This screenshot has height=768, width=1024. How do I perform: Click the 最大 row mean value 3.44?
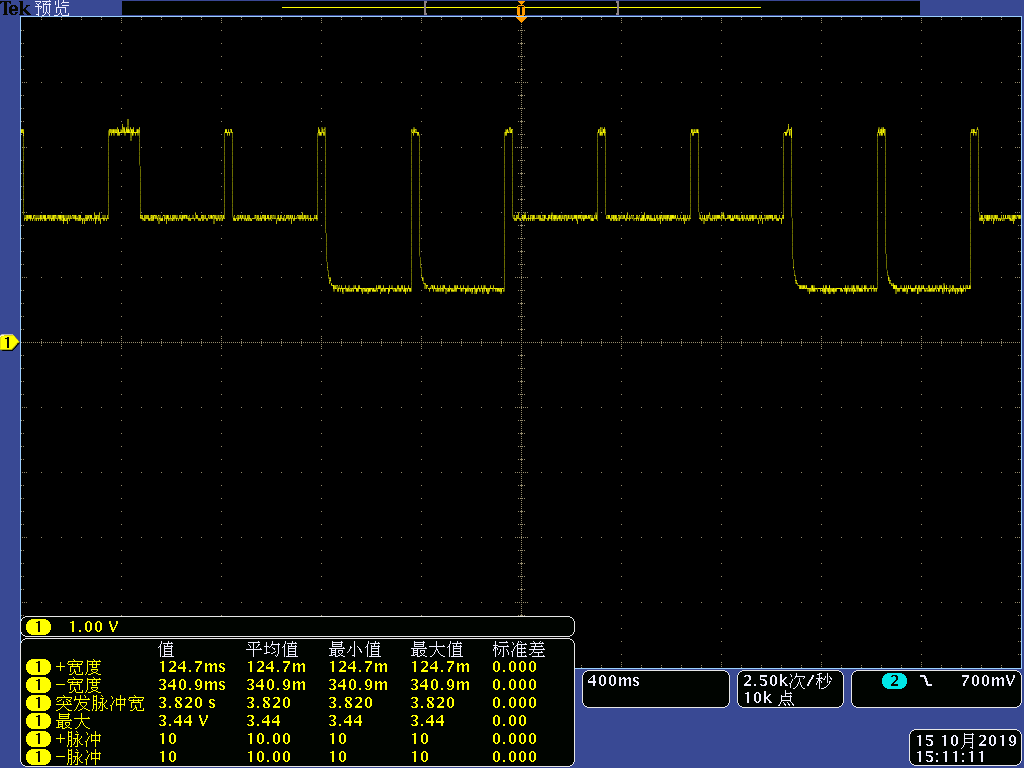coord(263,721)
